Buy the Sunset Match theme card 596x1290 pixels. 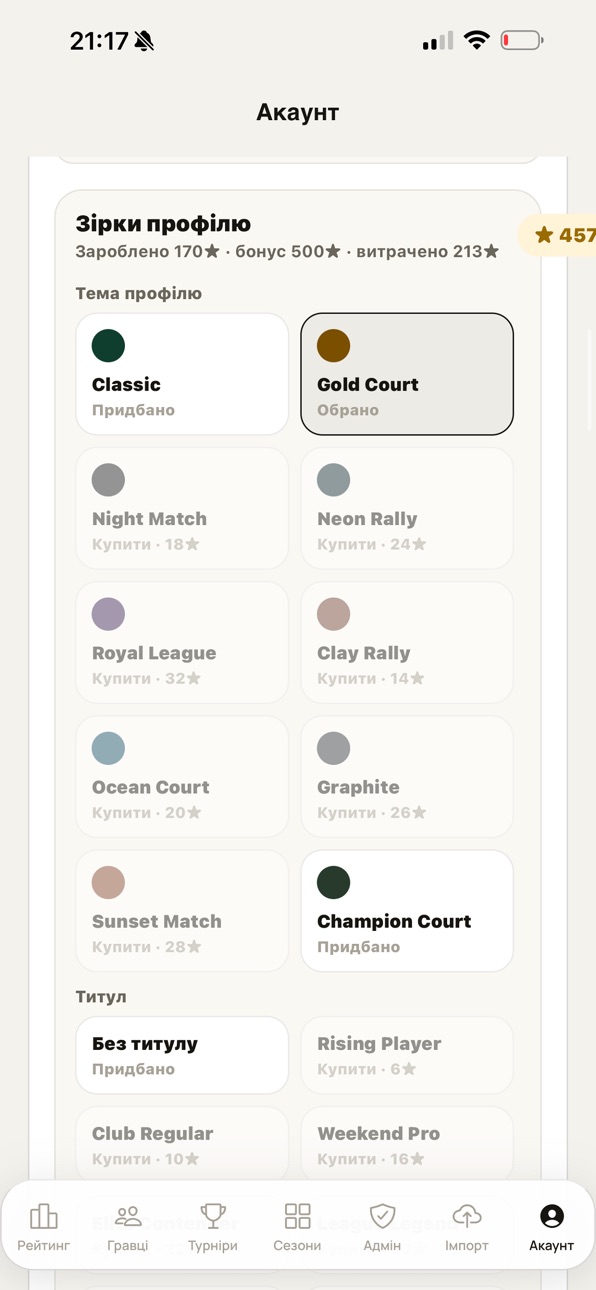pyautogui.click(x=182, y=911)
